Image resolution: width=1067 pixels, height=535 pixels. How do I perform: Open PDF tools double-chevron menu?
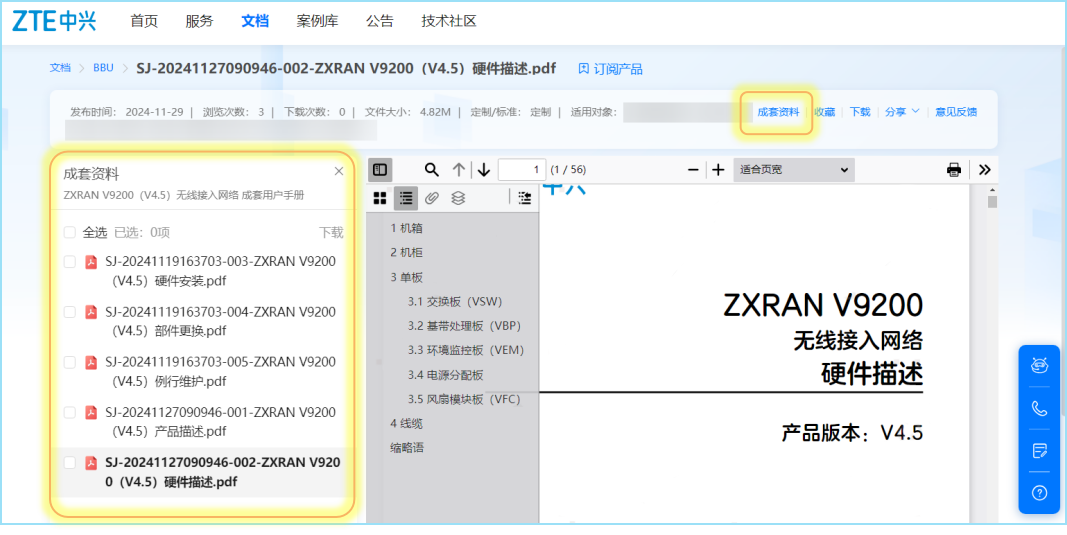[x=985, y=169]
